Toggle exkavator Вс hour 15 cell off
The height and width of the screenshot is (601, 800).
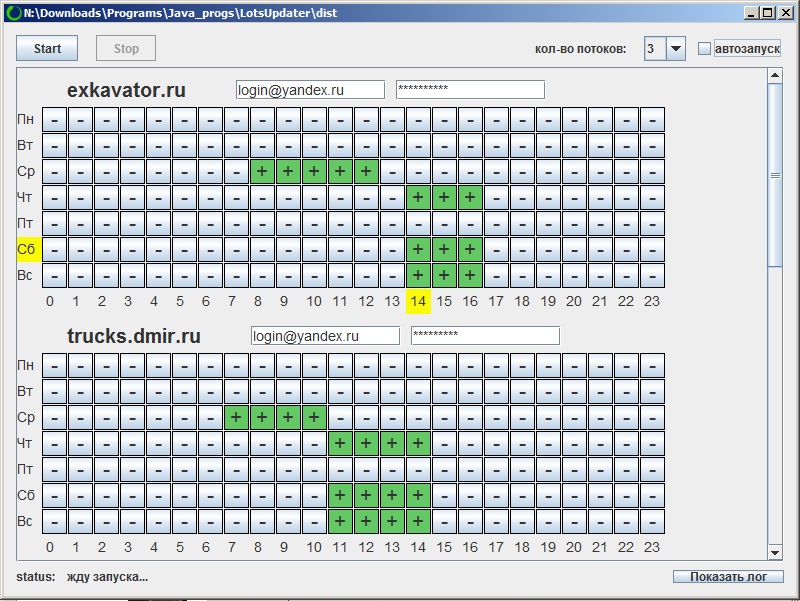coord(444,276)
